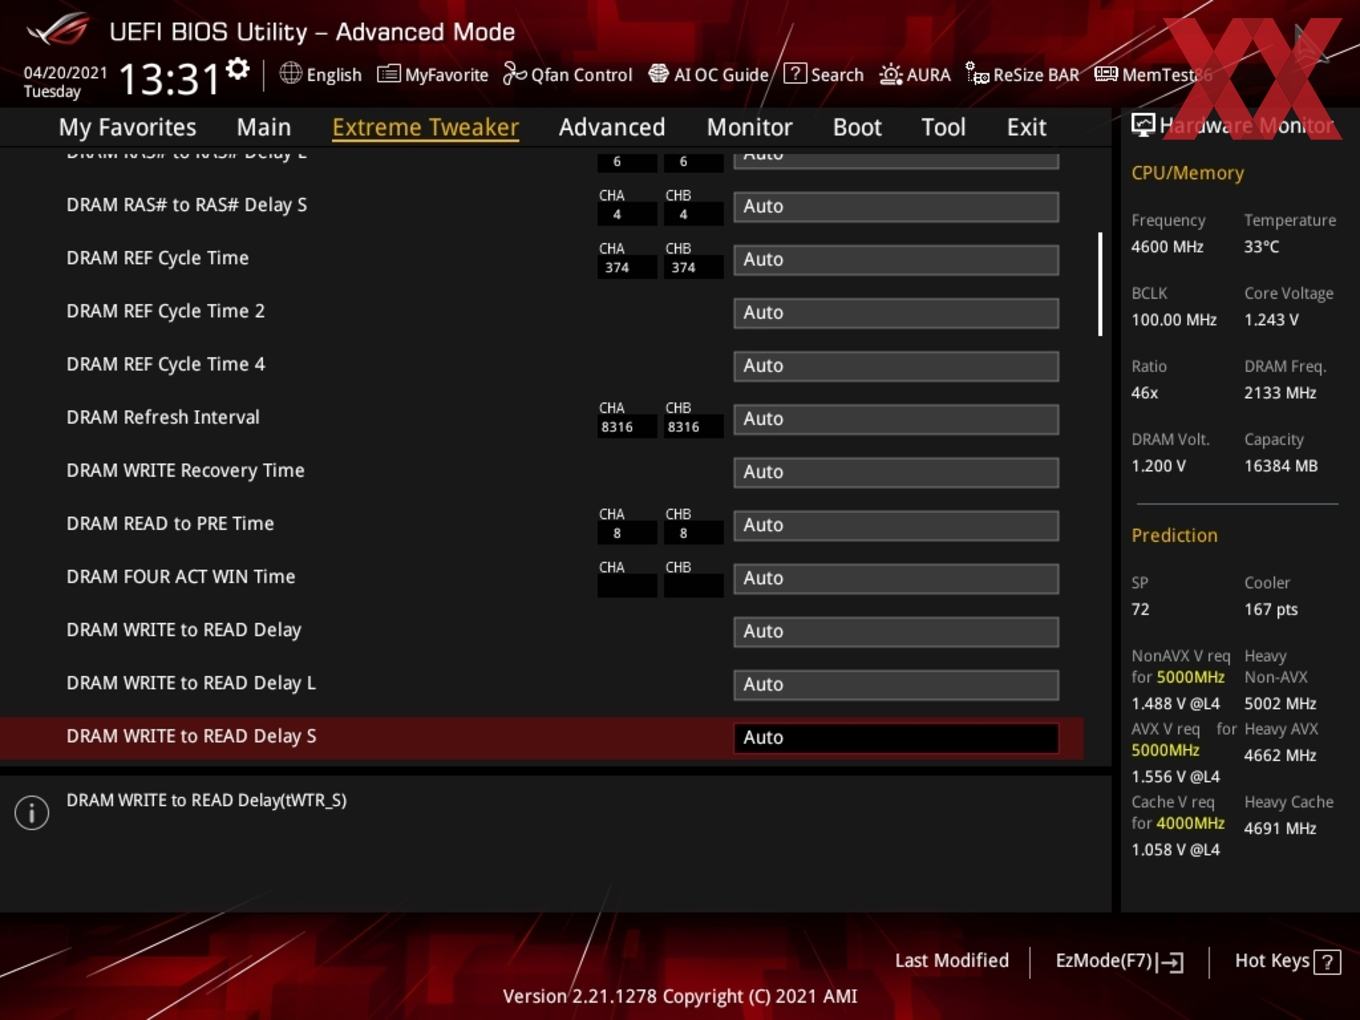1360x1020 pixels.
Task: Switch to Main tab
Action: (264, 127)
